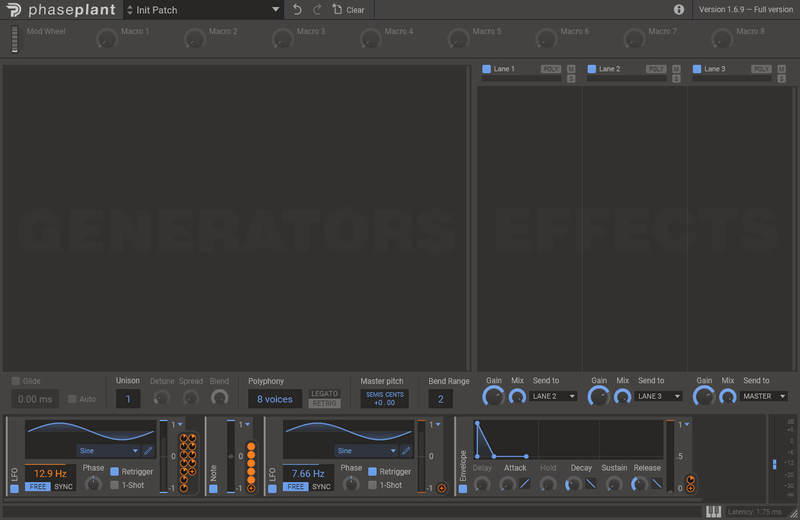Viewport: 800px width, 520px height.
Task: Click the Polyphony 8 voices field
Action: [x=275, y=399]
